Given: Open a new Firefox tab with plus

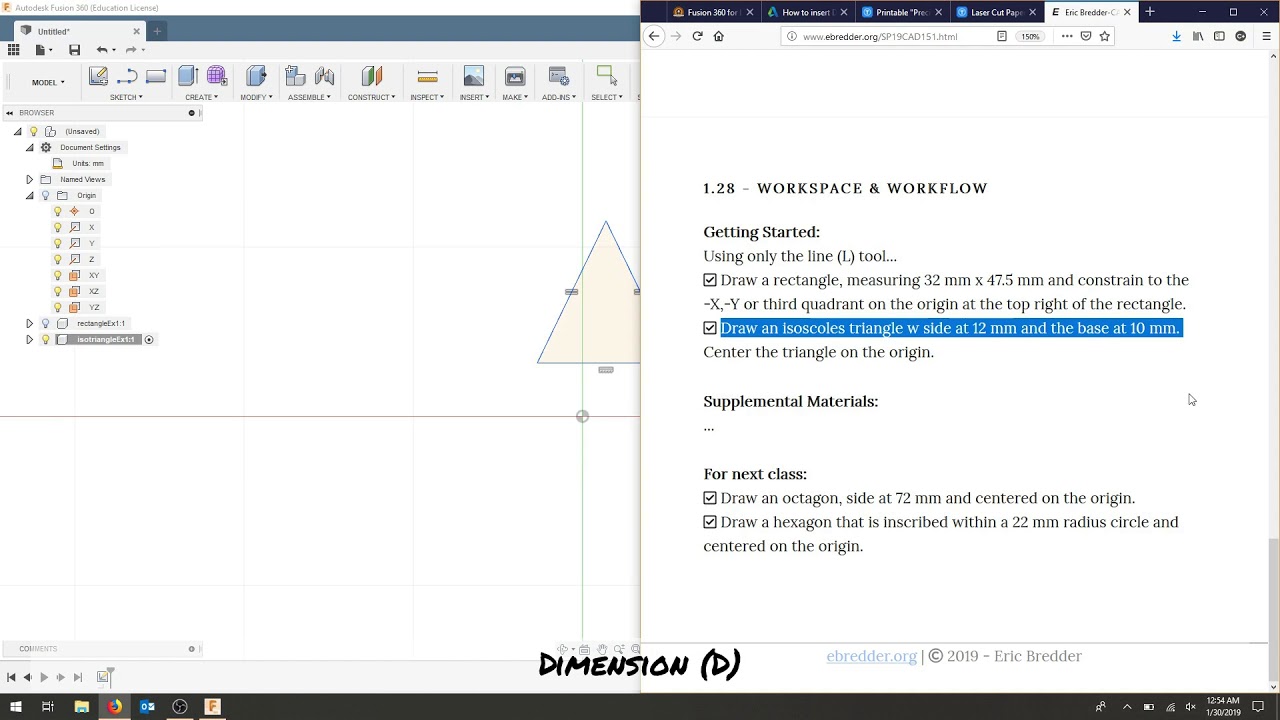Looking at the screenshot, I should (1150, 12).
